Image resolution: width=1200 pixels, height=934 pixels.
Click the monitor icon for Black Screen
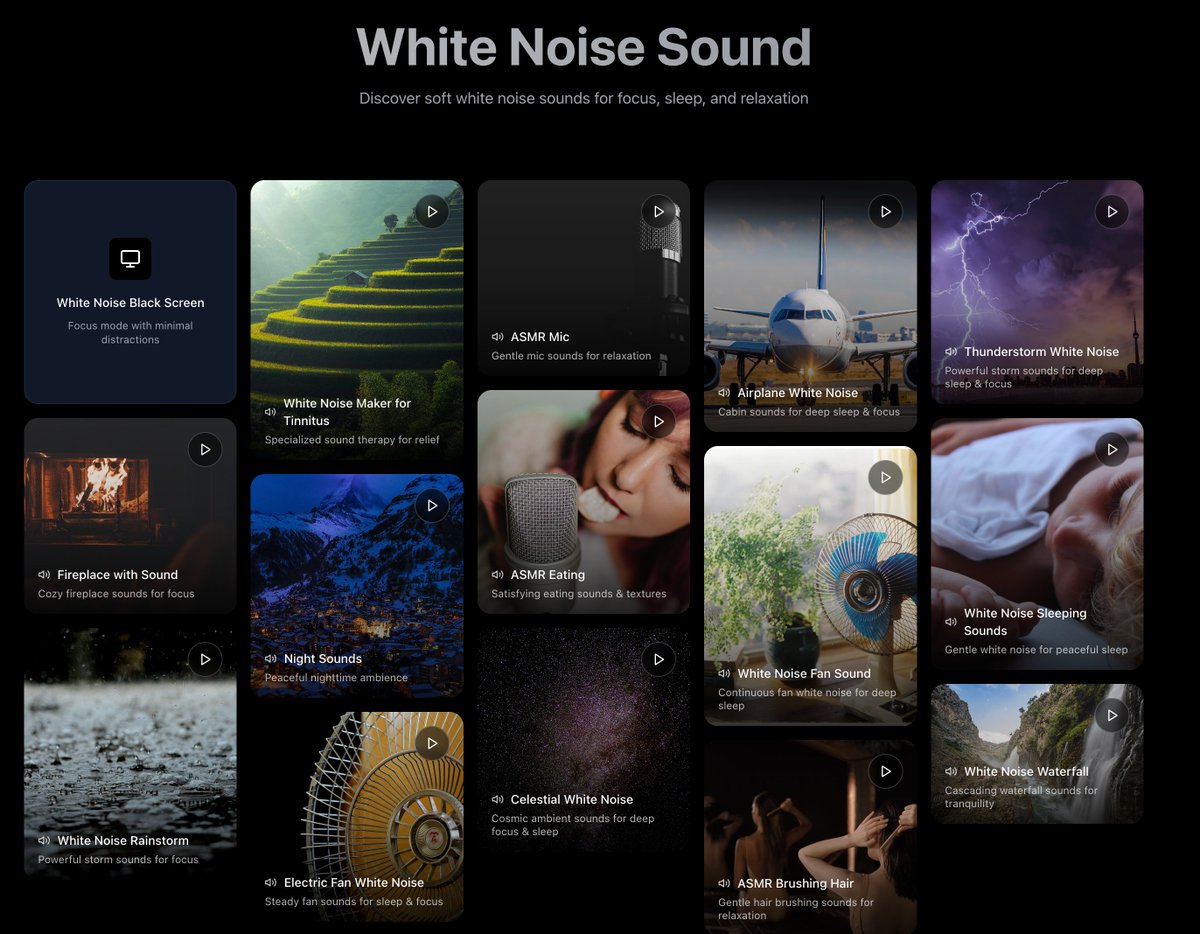click(x=130, y=259)
